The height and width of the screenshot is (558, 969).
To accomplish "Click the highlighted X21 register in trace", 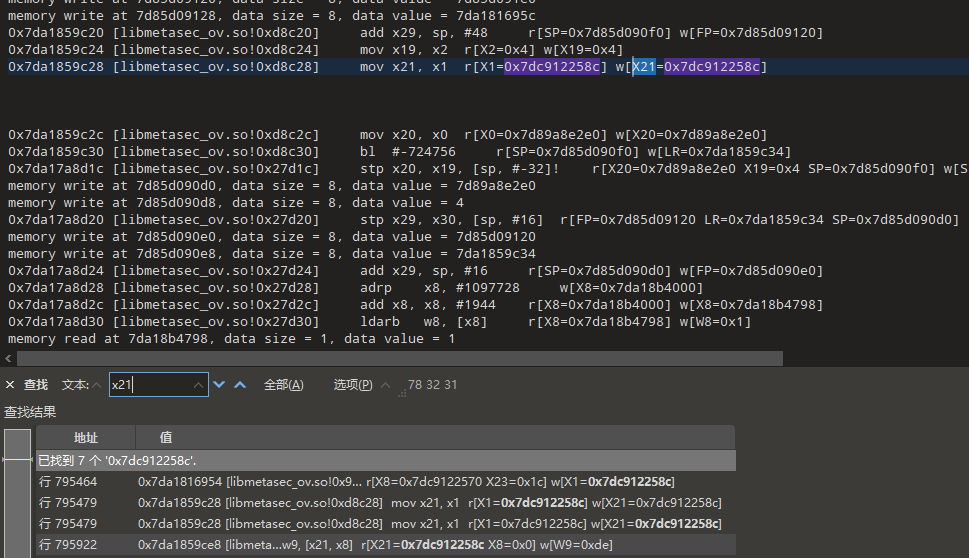I will pyautogui.click(x=643, y=67).
